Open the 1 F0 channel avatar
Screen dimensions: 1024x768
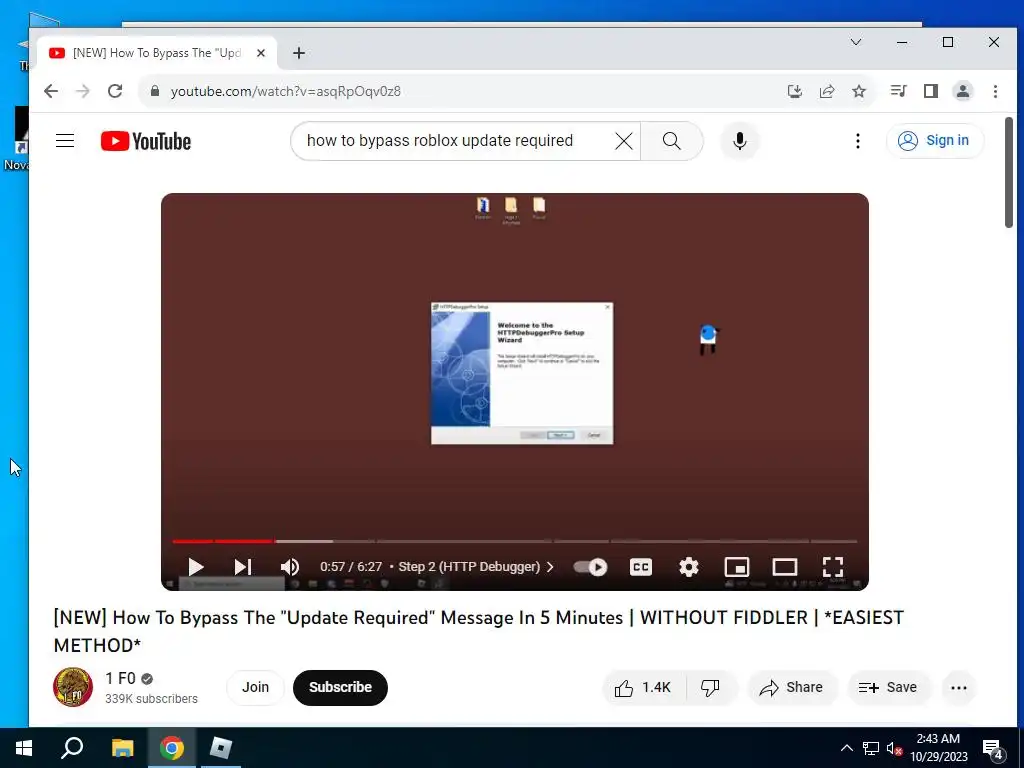(x=72, y=687)
